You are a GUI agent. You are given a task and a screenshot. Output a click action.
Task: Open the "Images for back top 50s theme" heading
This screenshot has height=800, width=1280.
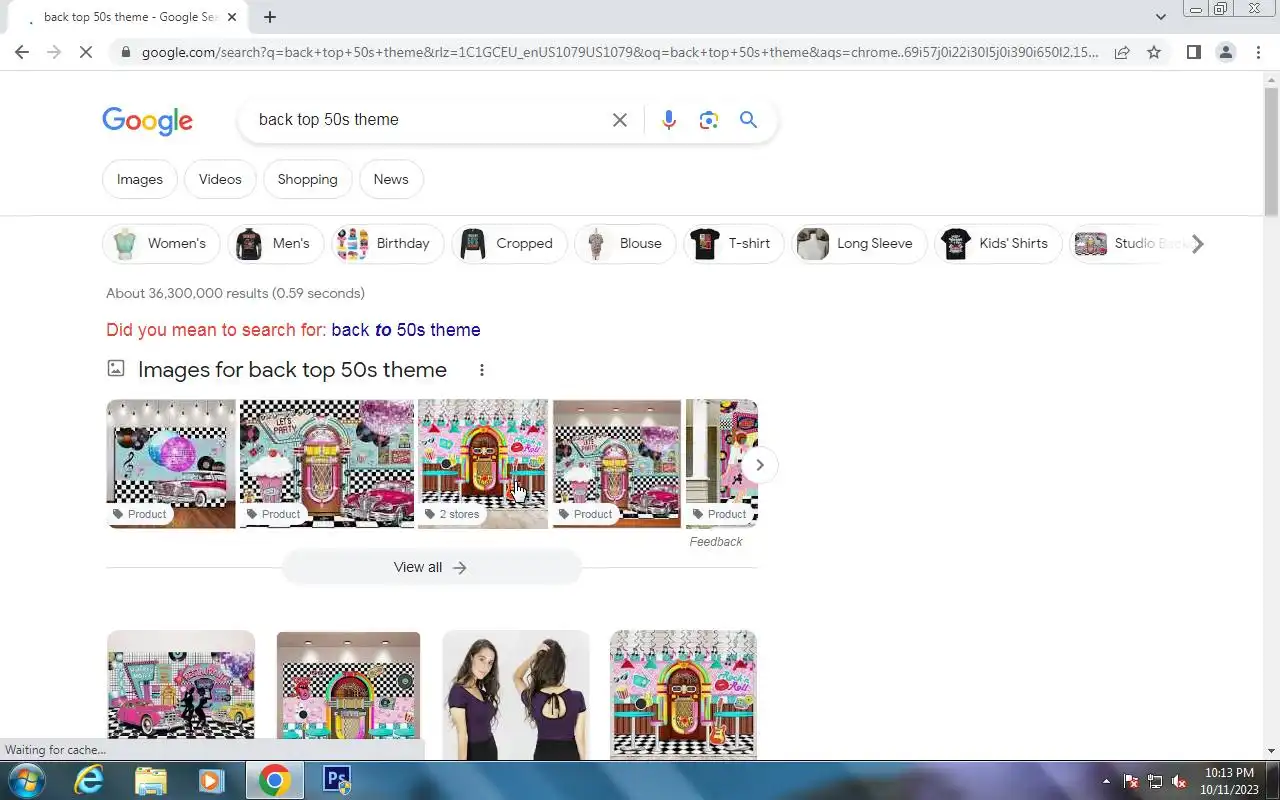[x=292, y=370]
